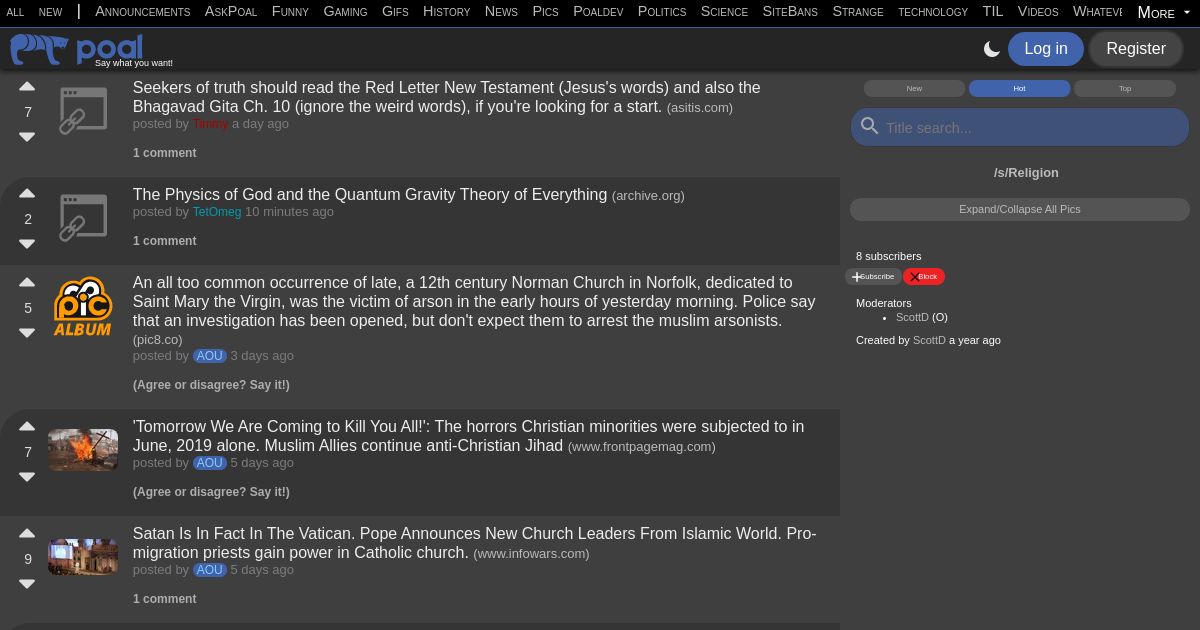Open the ScottD link after 'Created by'

coord(929,340)
